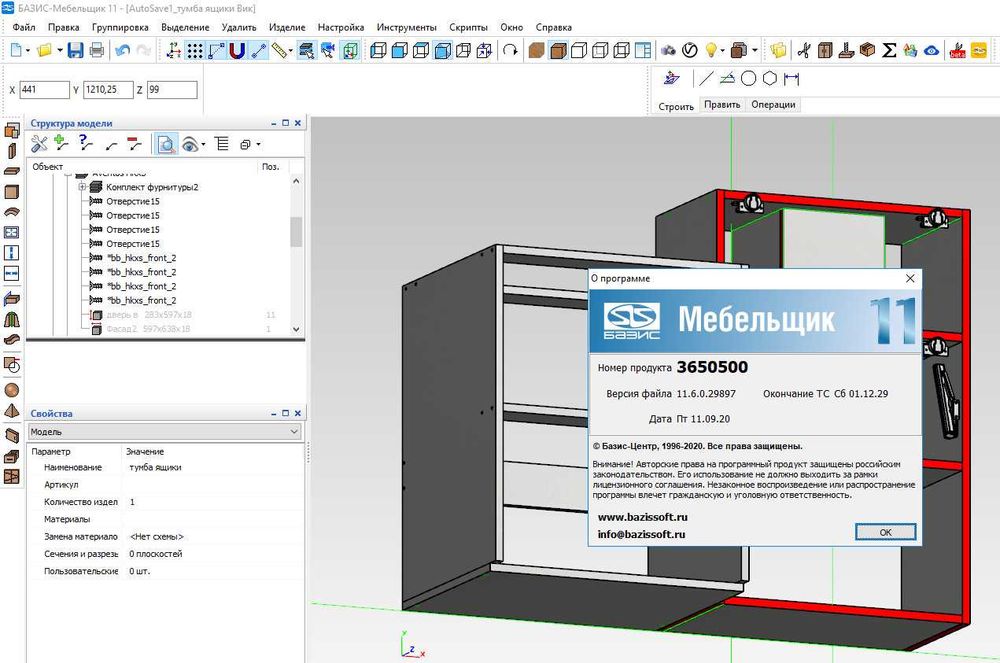Click the coordinate axes icon in toolbar
The image size is (1000, 663).
point(173,50)
